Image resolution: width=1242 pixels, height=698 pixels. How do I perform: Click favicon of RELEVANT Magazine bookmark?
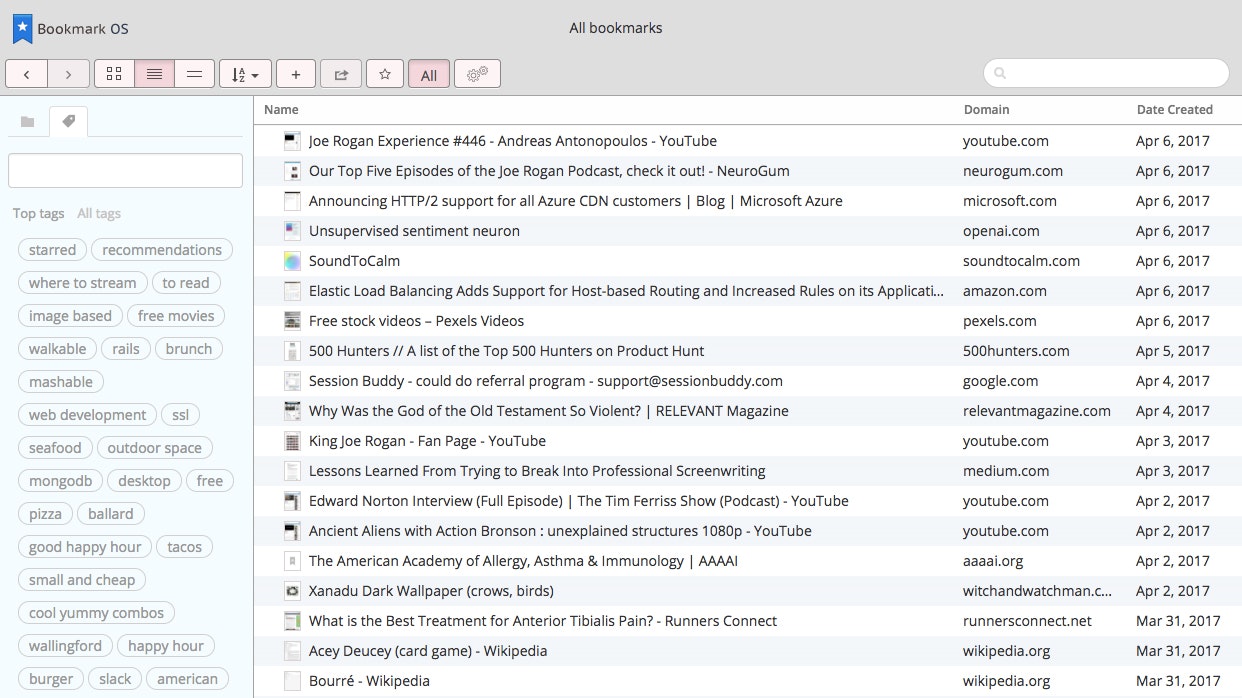point(292,411)
